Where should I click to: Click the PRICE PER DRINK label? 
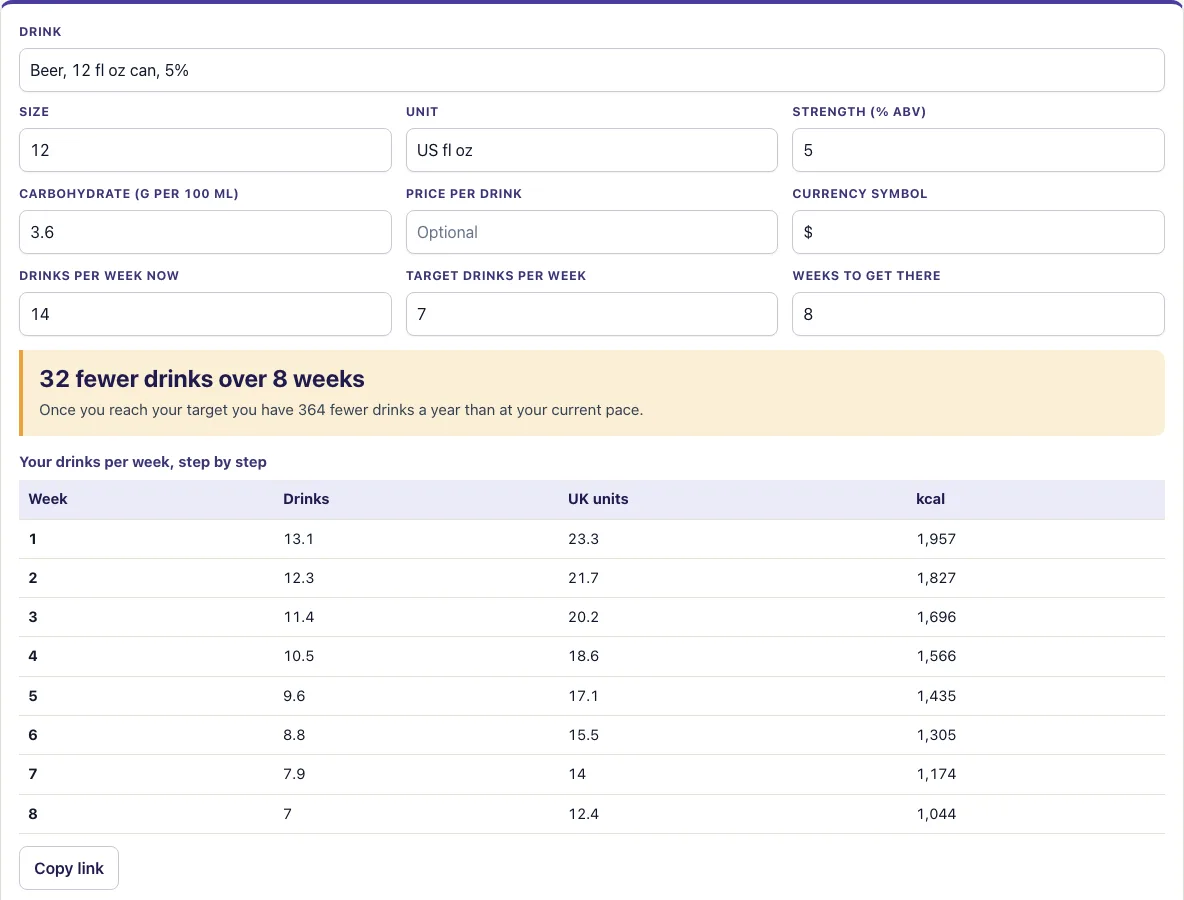pyautogui.click(x=464, y=194)
